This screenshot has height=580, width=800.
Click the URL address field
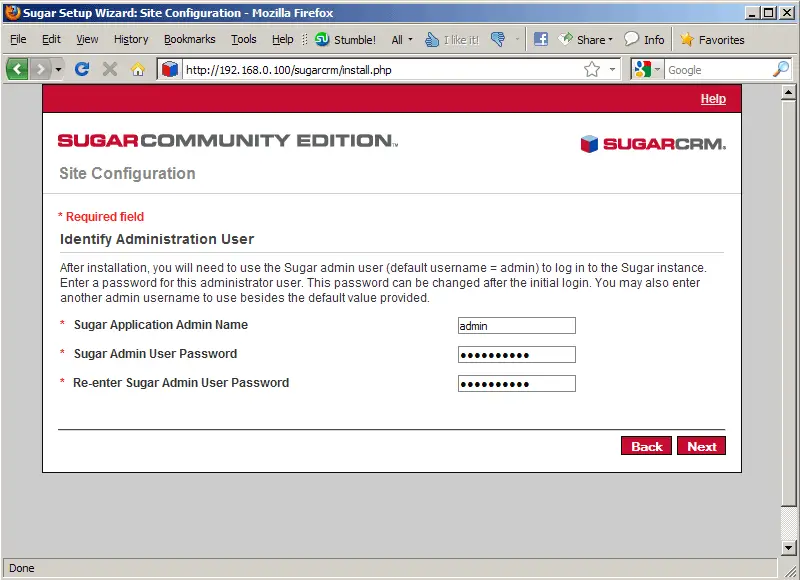[382, 70]
